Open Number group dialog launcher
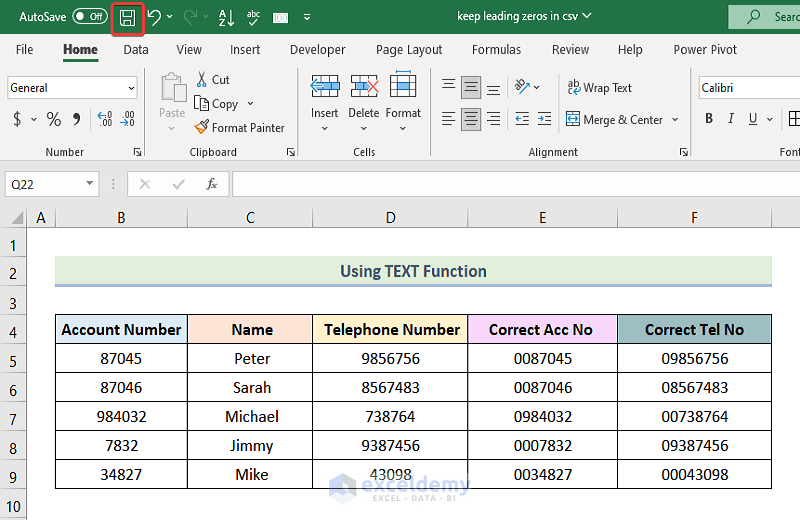 click(x=137, y=152)
